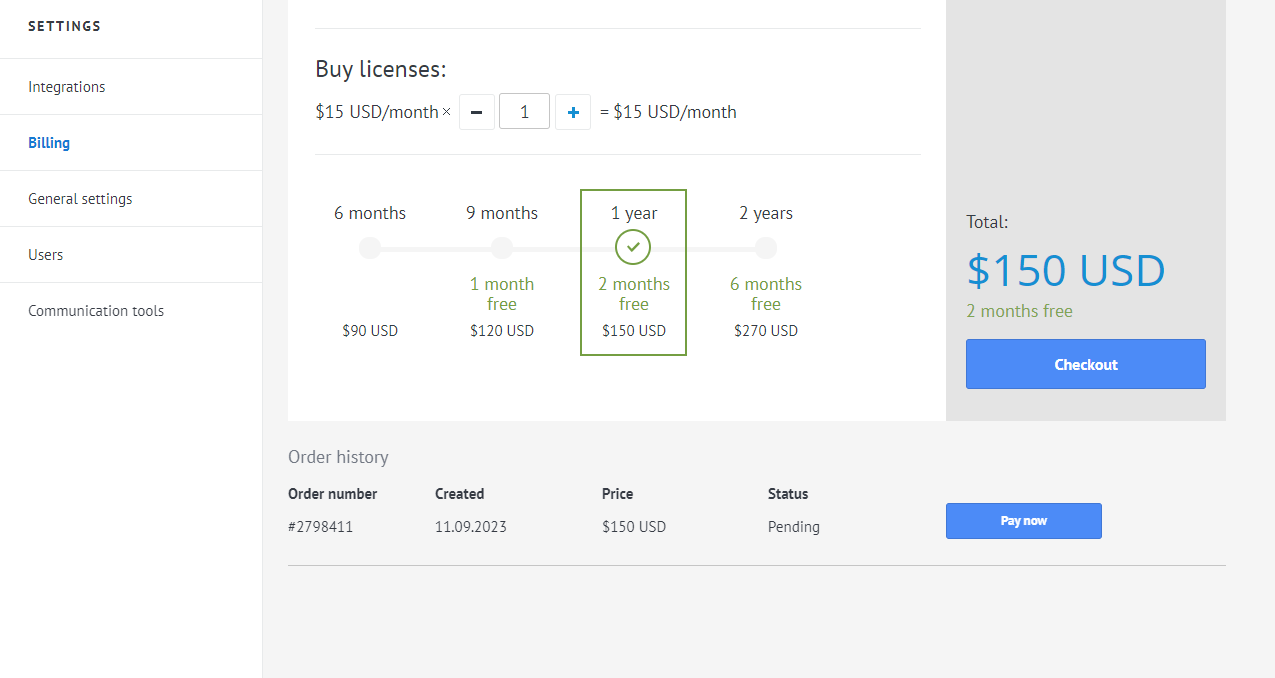Choose the $270 USD price option

coord(766,331)
